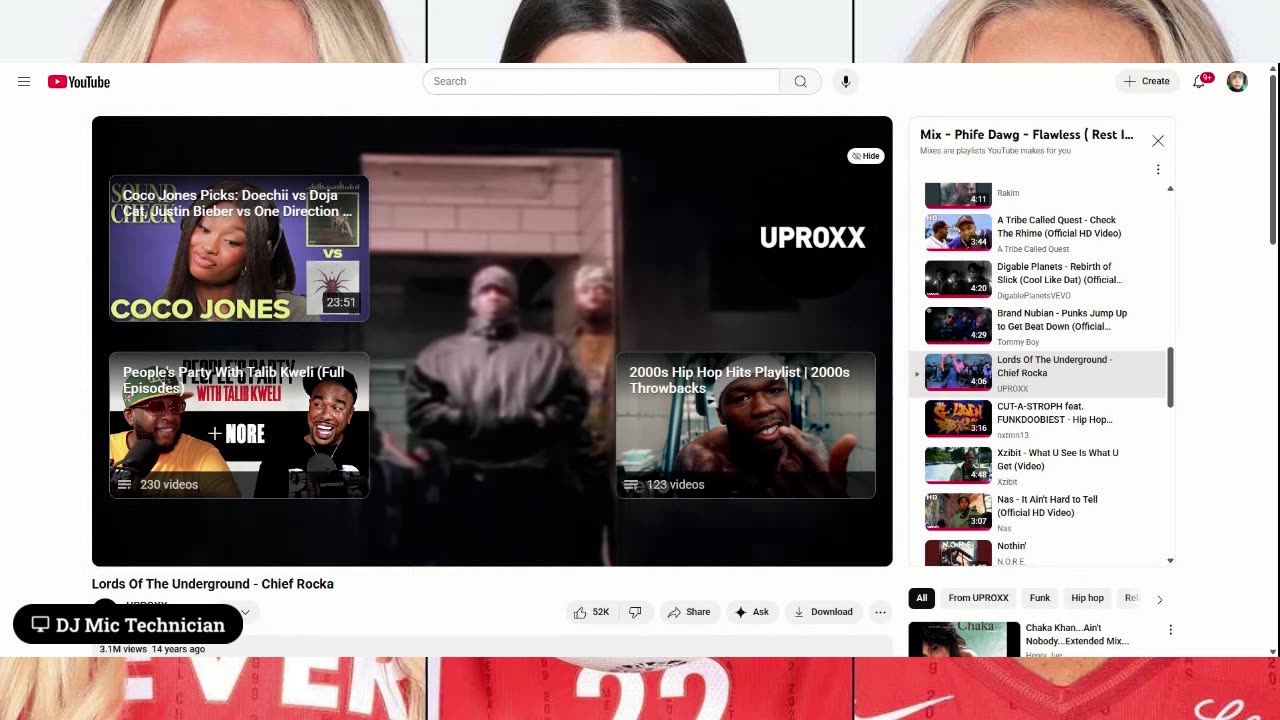Screen dimensions: 1280x720
Task: Open People's Party With Talib Kweli playlist
Action: click(239, 425)
